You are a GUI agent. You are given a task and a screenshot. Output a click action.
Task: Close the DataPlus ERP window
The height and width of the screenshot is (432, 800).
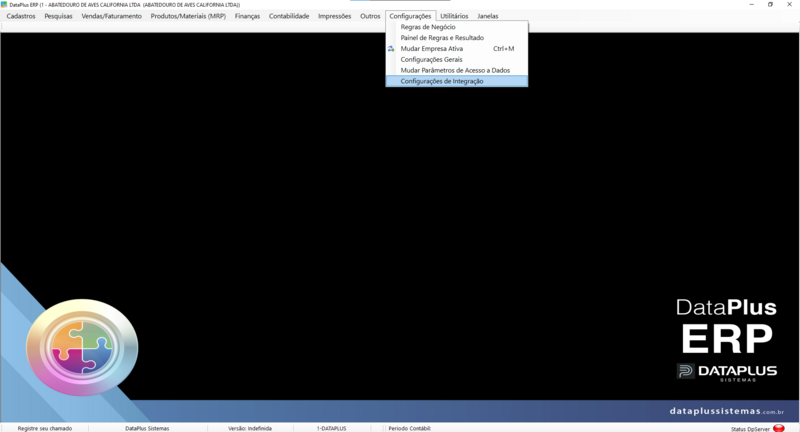pos(789,5)
